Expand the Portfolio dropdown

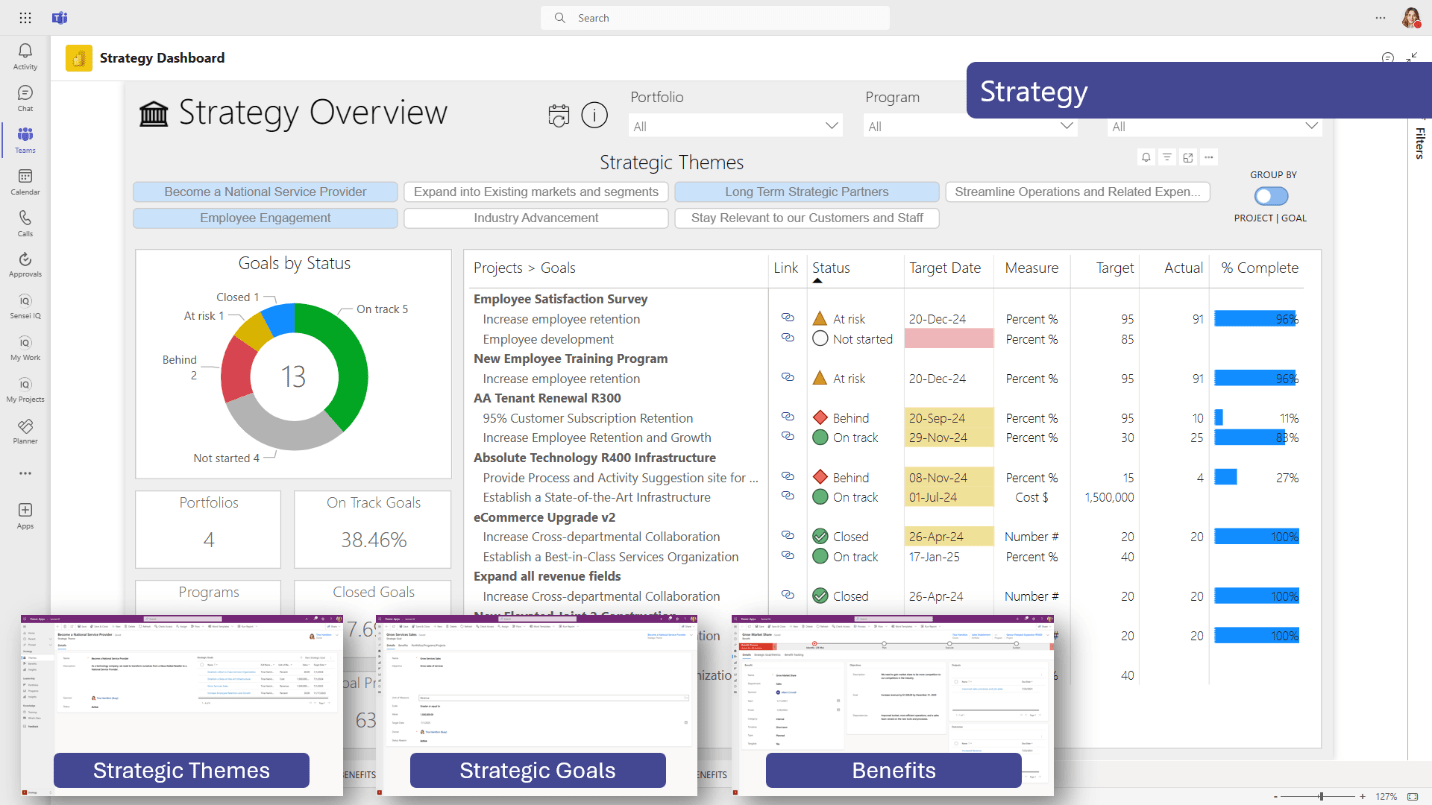tap(736, 126)
